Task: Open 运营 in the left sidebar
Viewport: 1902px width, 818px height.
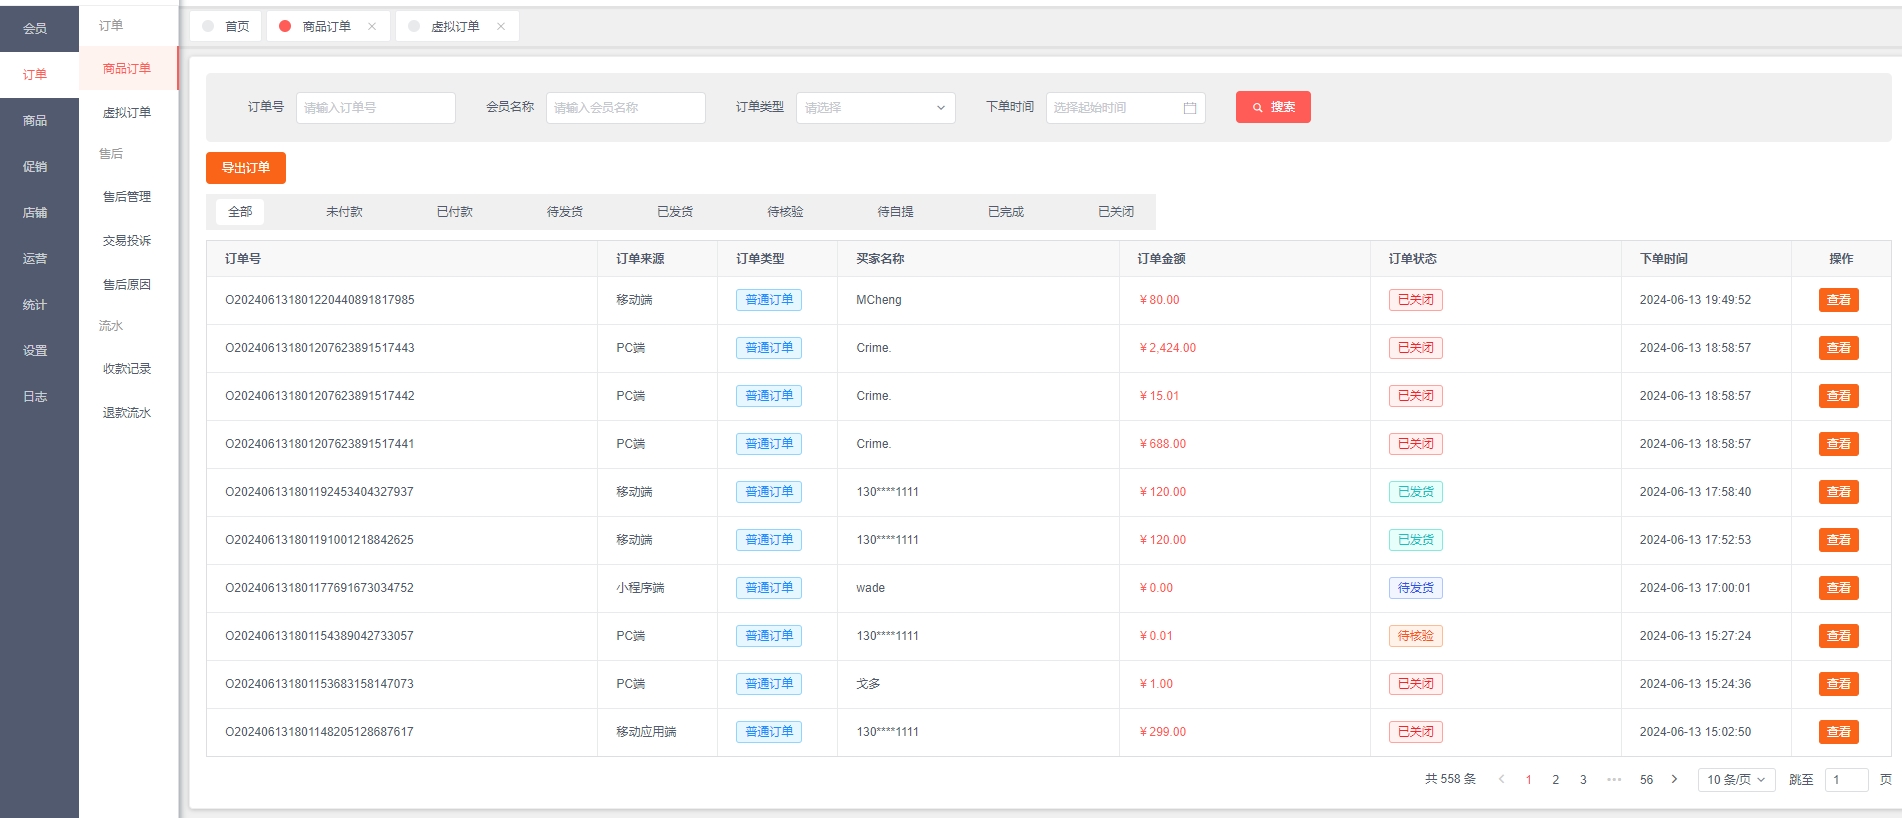Action: [39, 259]
